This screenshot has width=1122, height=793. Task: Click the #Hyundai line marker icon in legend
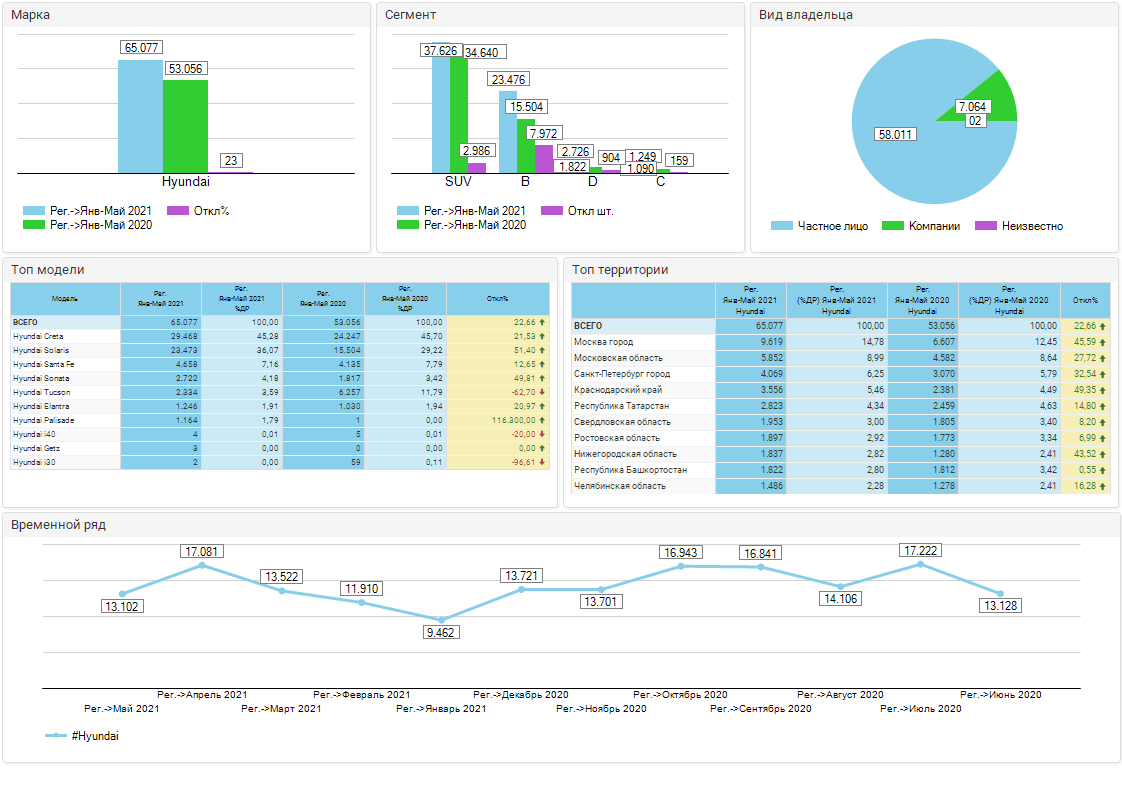56,736
